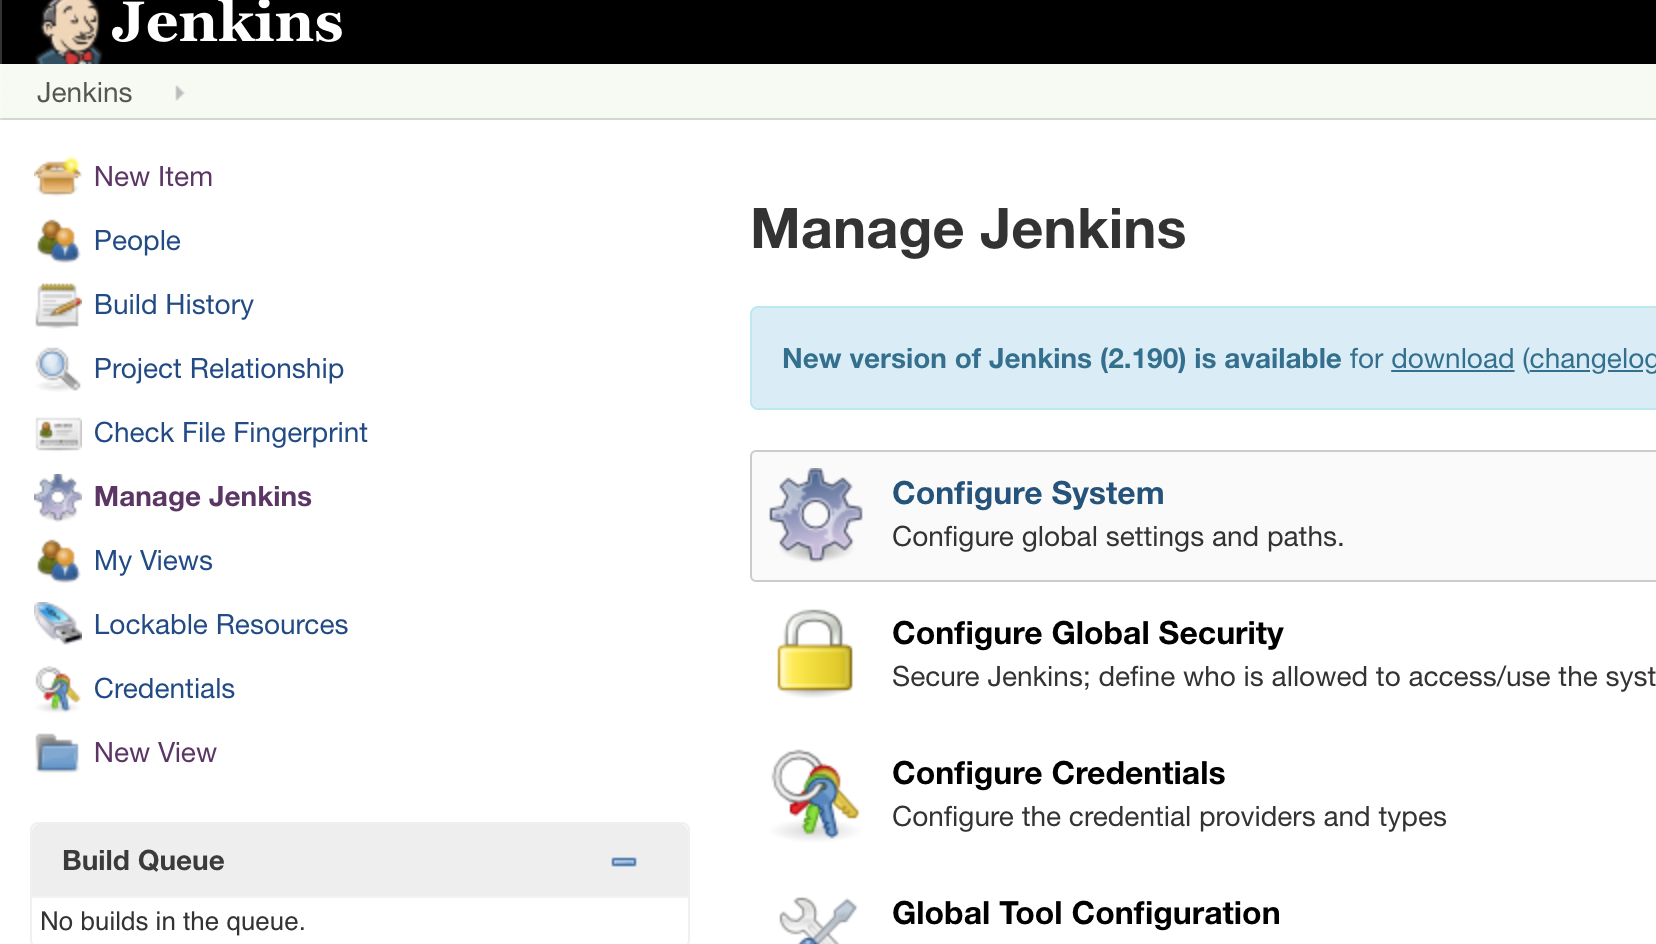This screenshot has height=944, width=1656.
Task: Open Check File Fingerprint link
Action: [x=231, y=433]
